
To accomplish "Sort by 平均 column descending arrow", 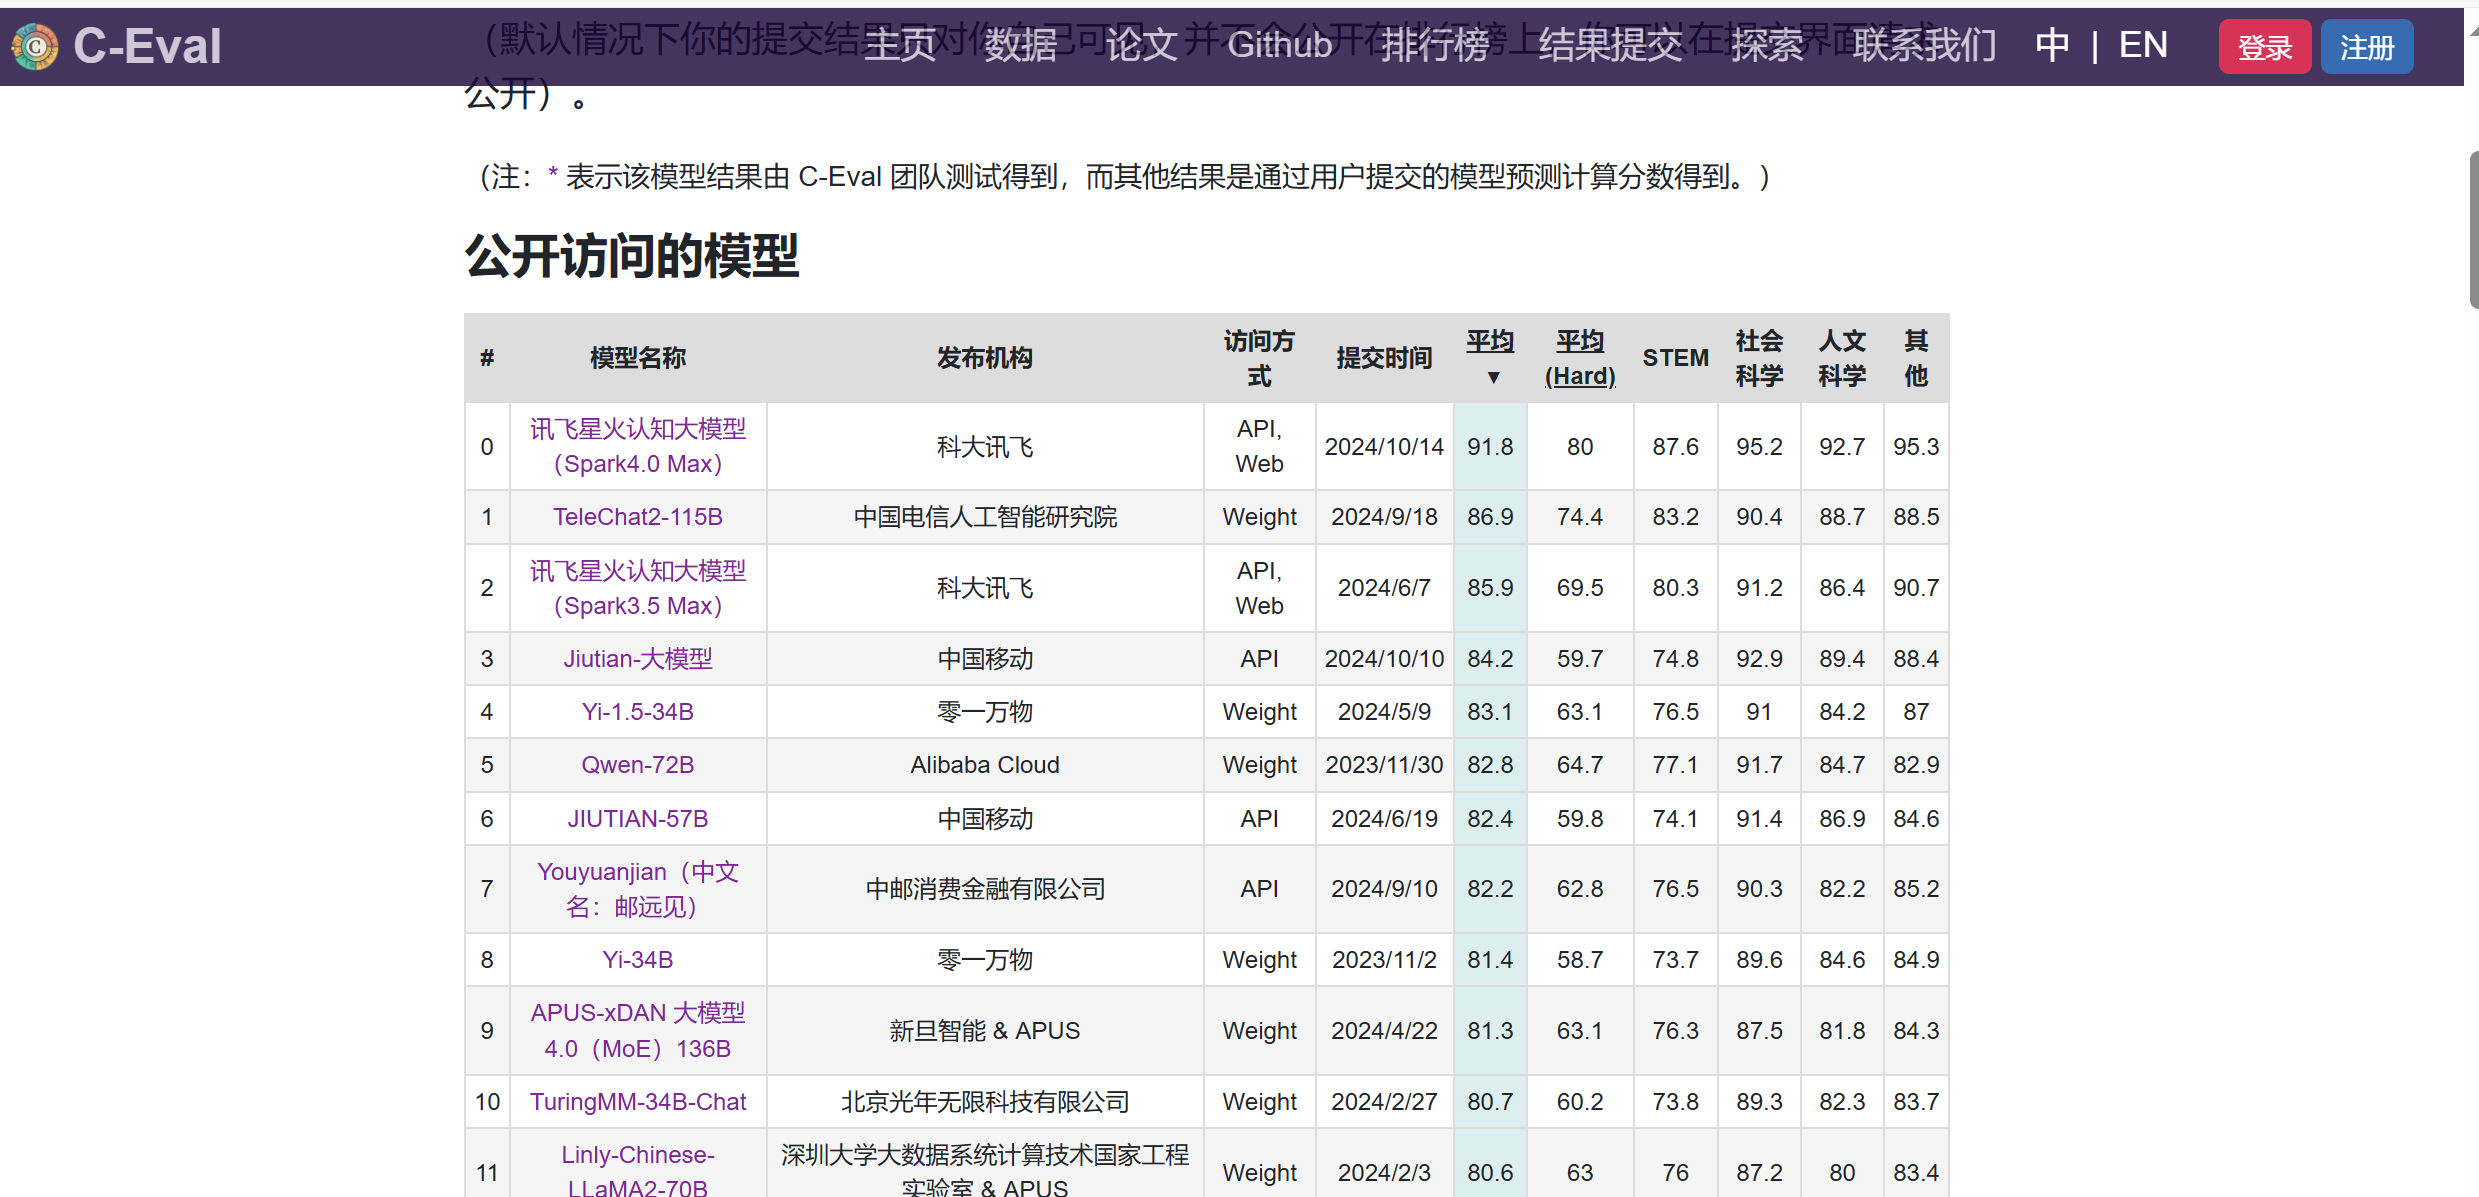I will tap(1492, 377).
